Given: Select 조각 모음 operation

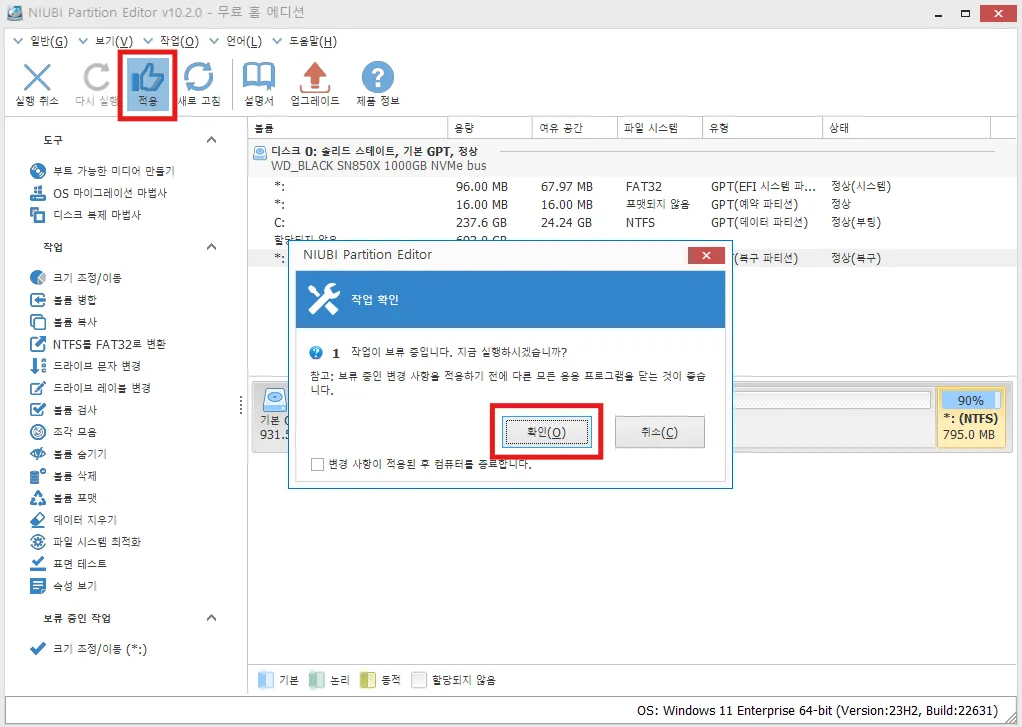Looking at the screenshot, I should 63,432.
